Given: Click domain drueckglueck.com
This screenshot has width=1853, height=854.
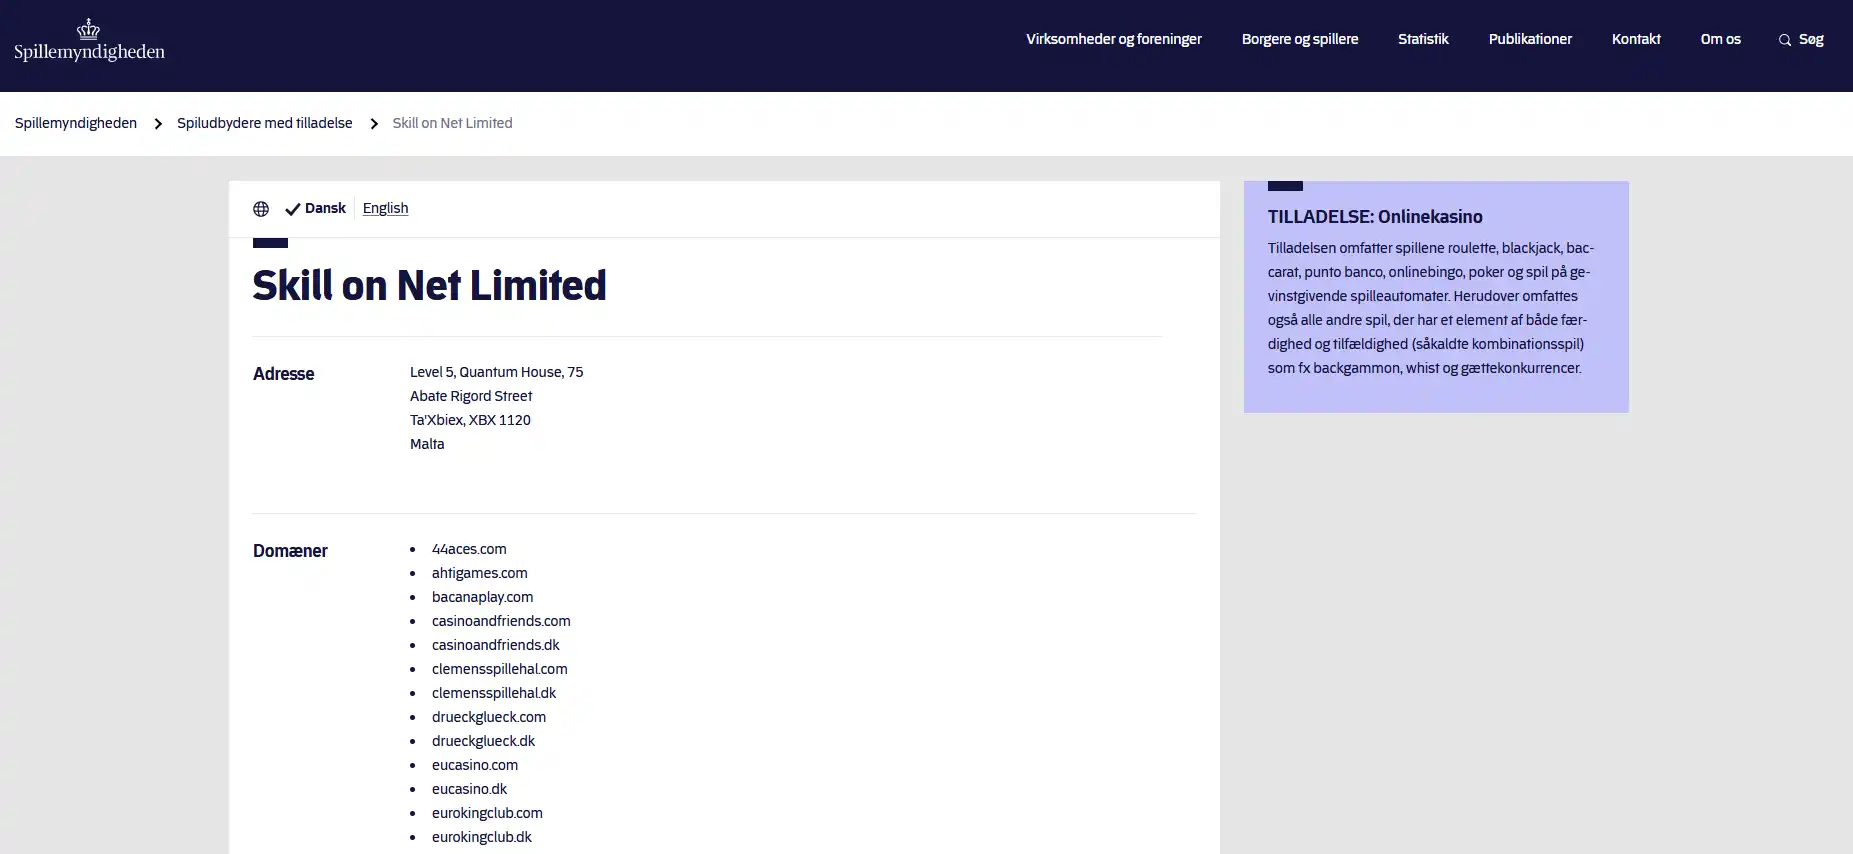Looking at the screenshot, I should coord(489,717).
